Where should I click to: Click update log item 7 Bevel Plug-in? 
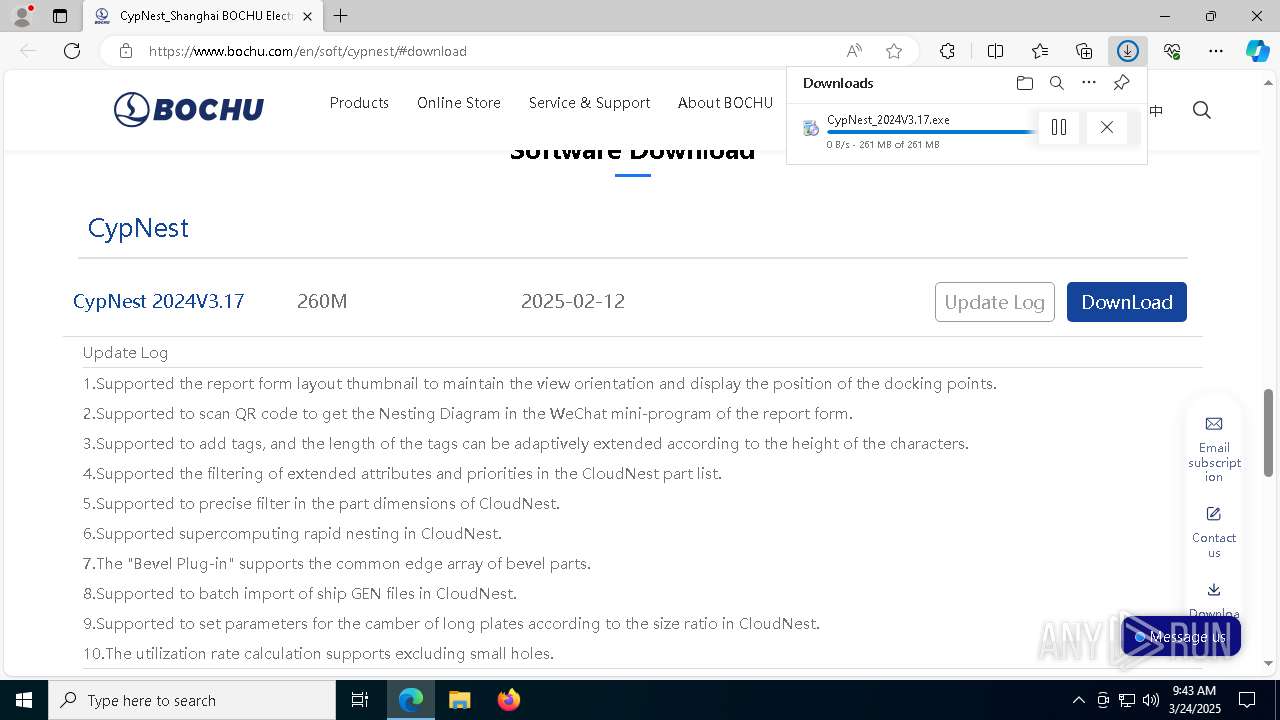coord(337,563)
